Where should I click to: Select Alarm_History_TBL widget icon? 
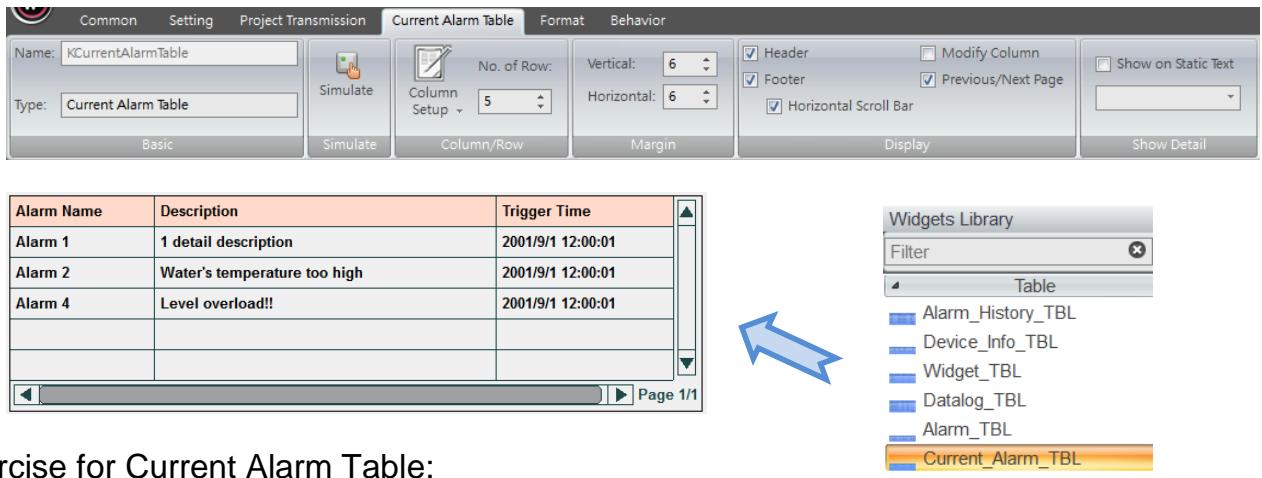click(x=900, y=317)
